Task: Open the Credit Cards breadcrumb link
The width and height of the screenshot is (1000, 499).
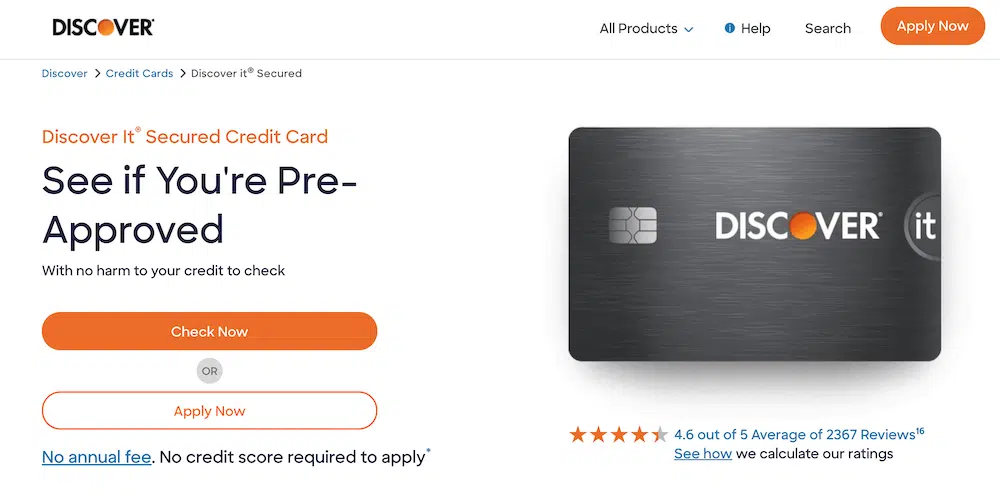Action: click(x=140, y=74)
